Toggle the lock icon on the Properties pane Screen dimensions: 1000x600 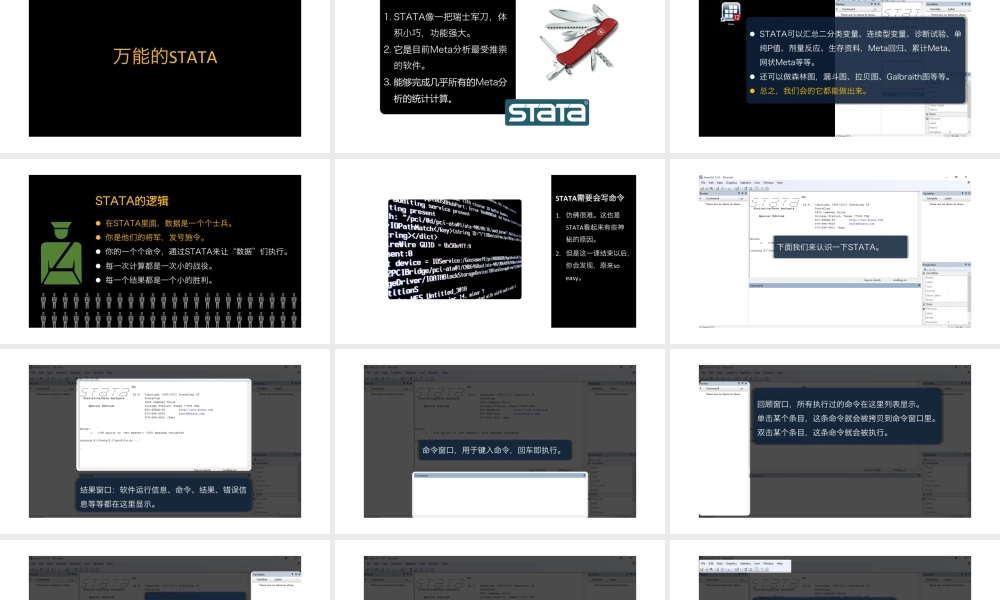coord(926,269)
